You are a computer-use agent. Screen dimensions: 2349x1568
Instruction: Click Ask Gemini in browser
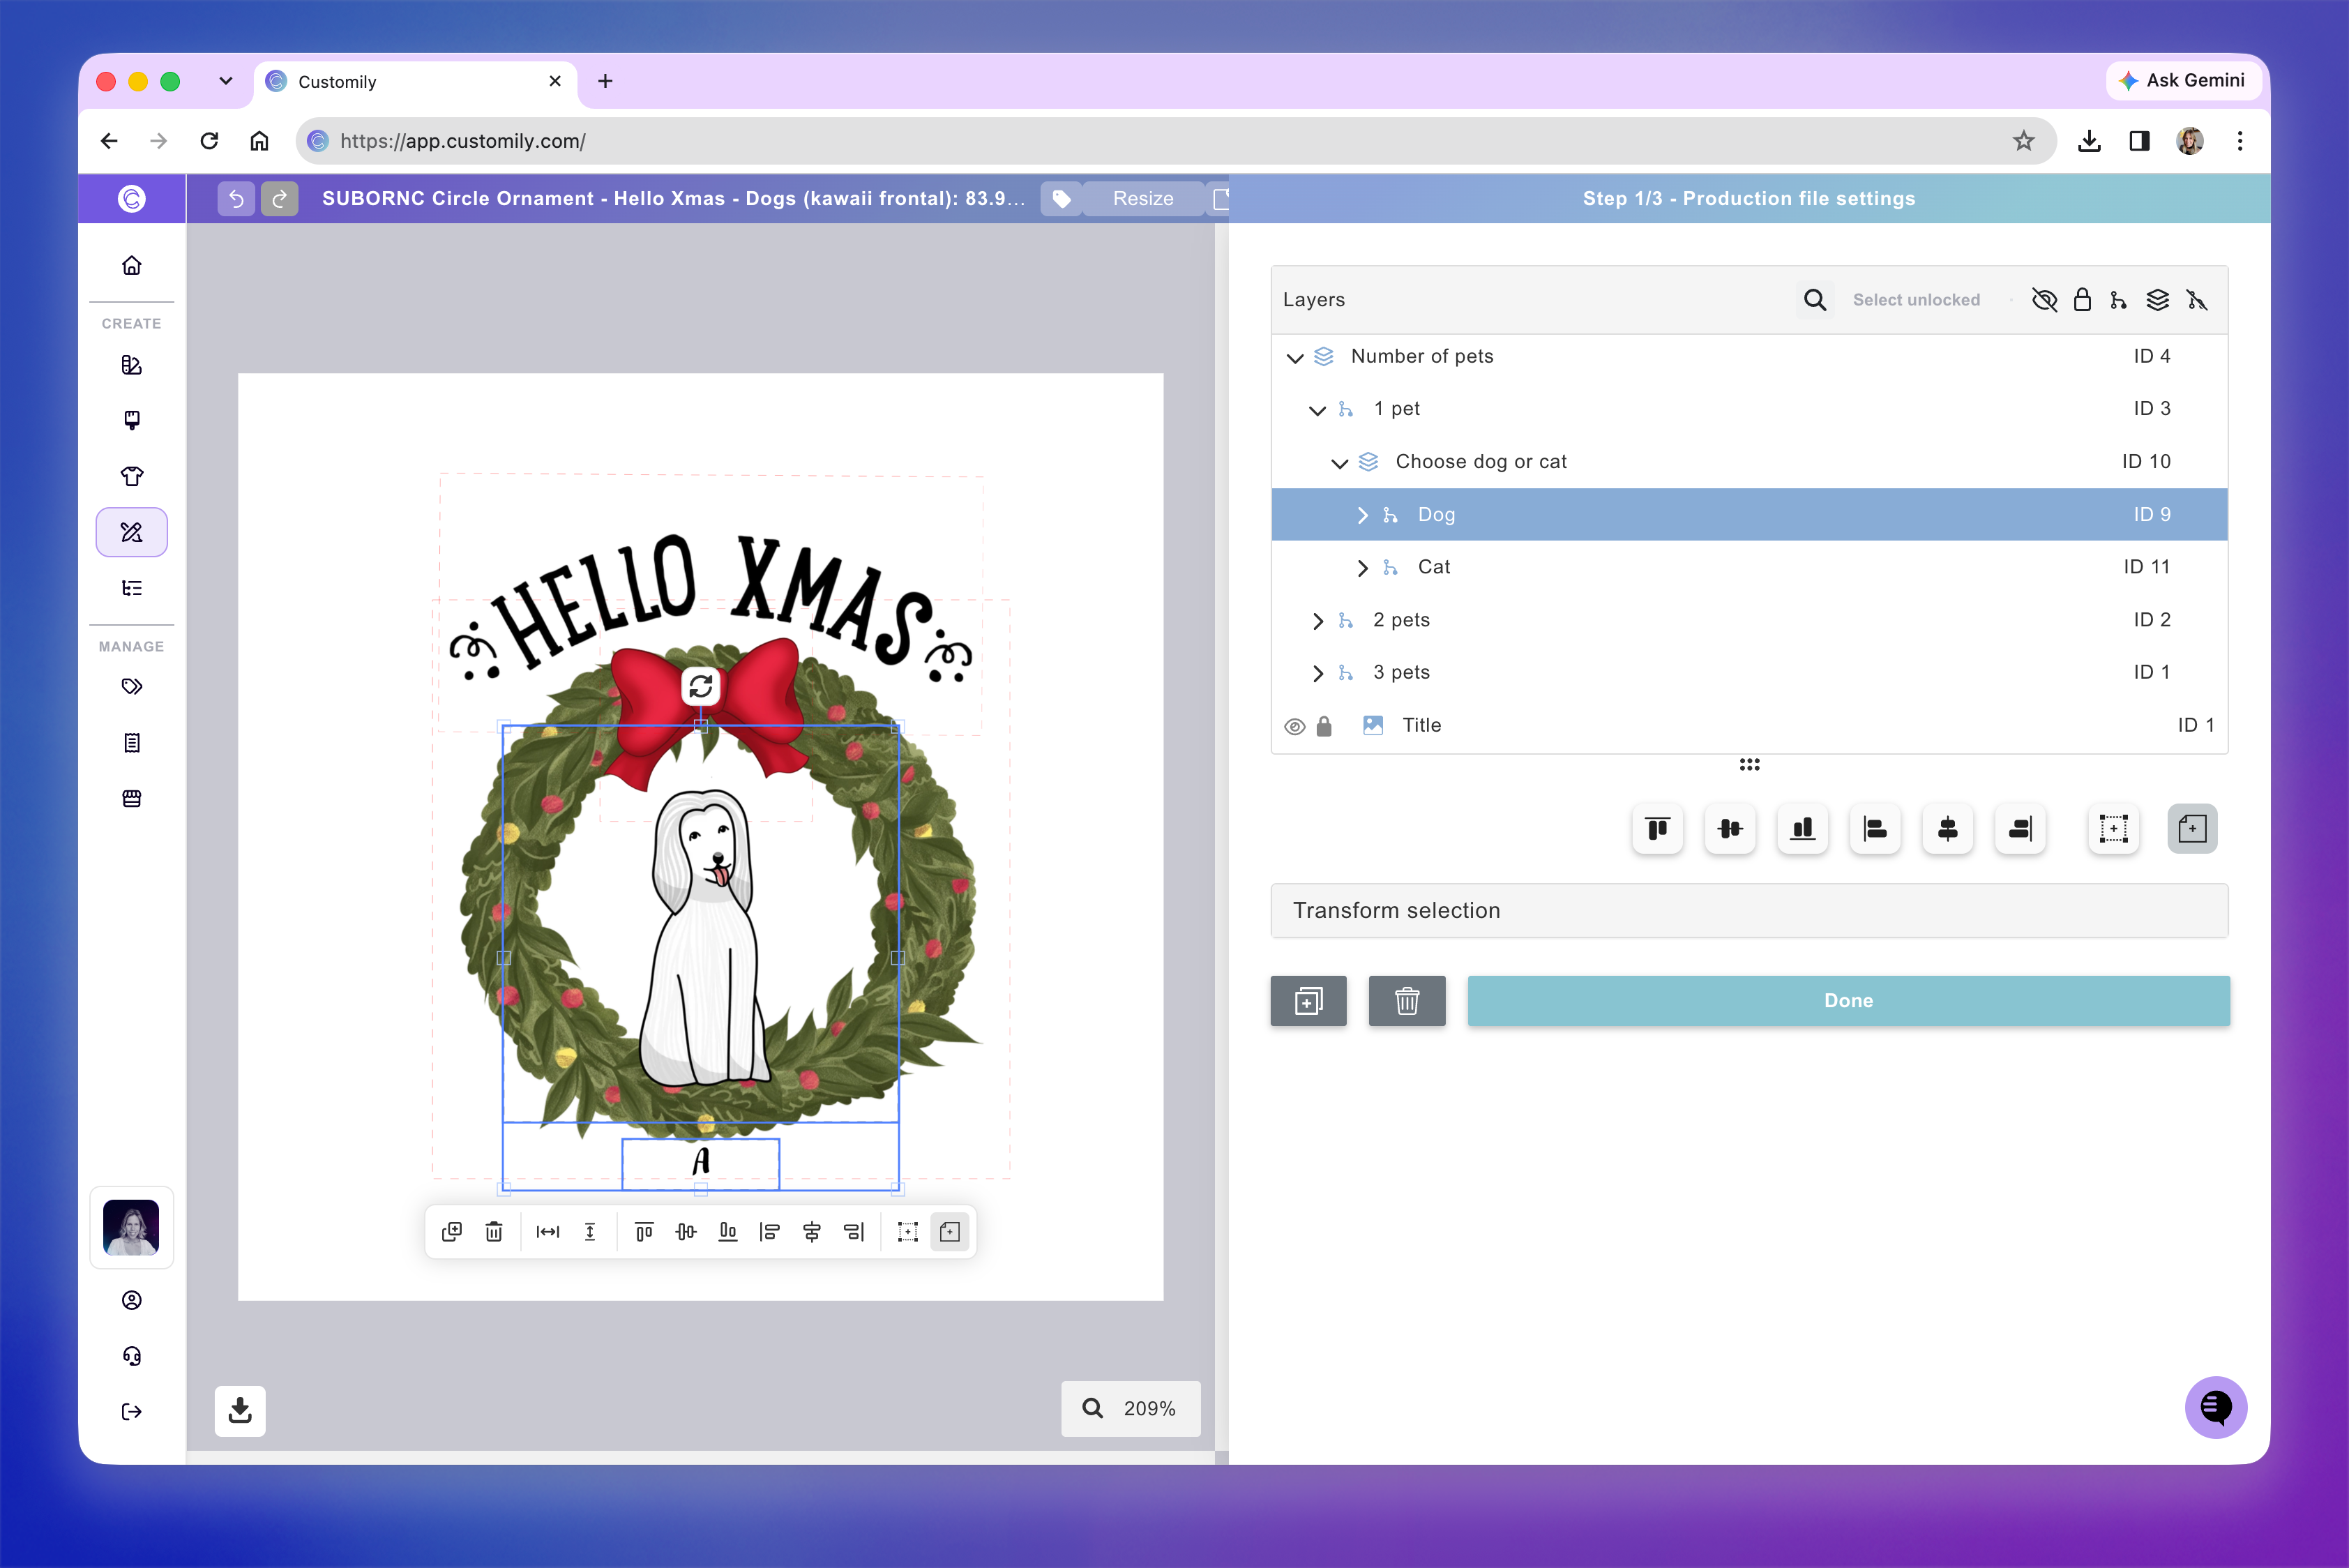pos(2182,80)
